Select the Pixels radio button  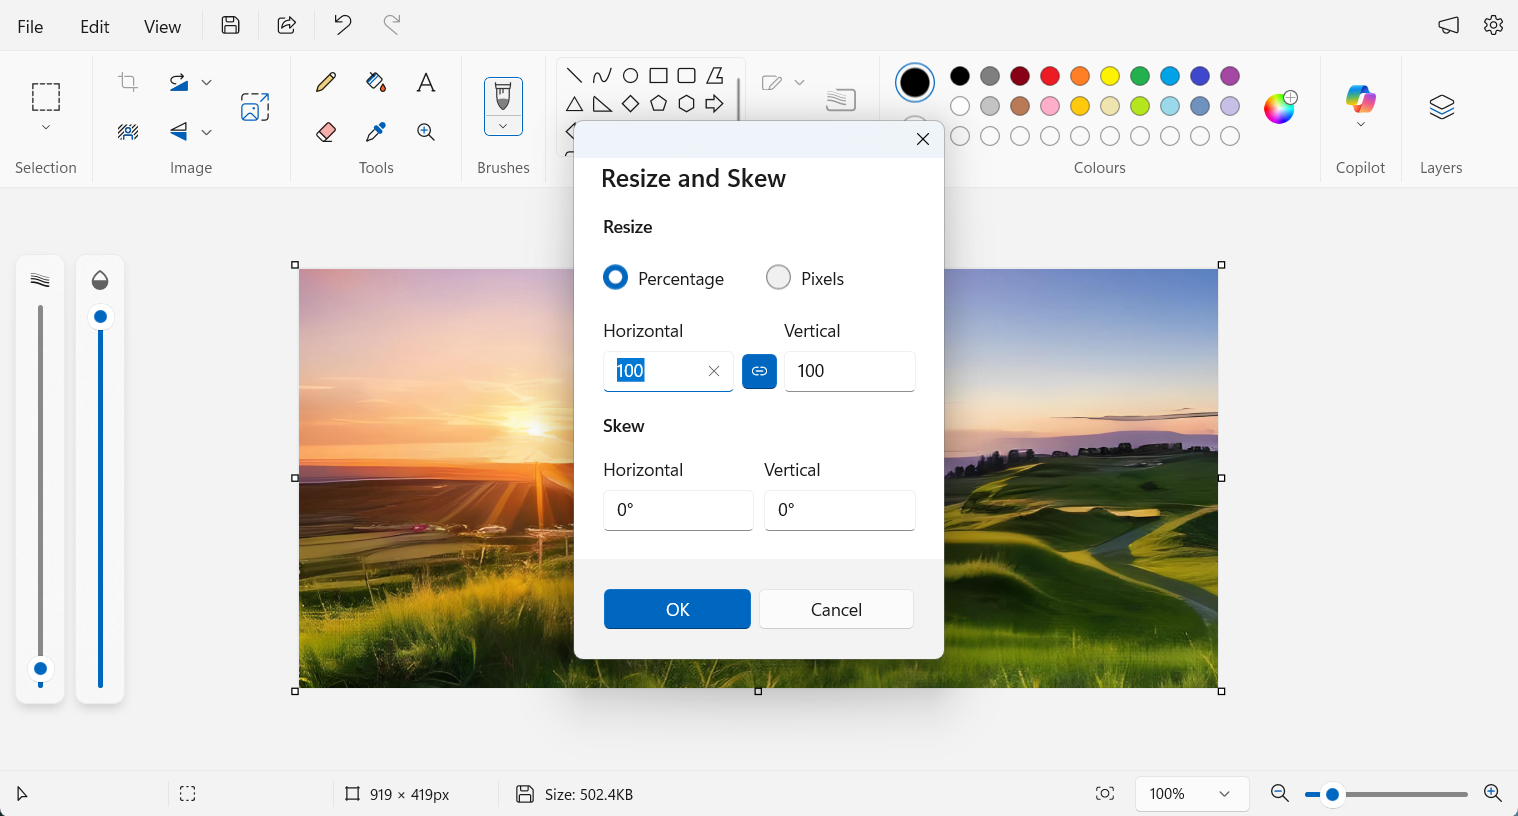point(778,278)
